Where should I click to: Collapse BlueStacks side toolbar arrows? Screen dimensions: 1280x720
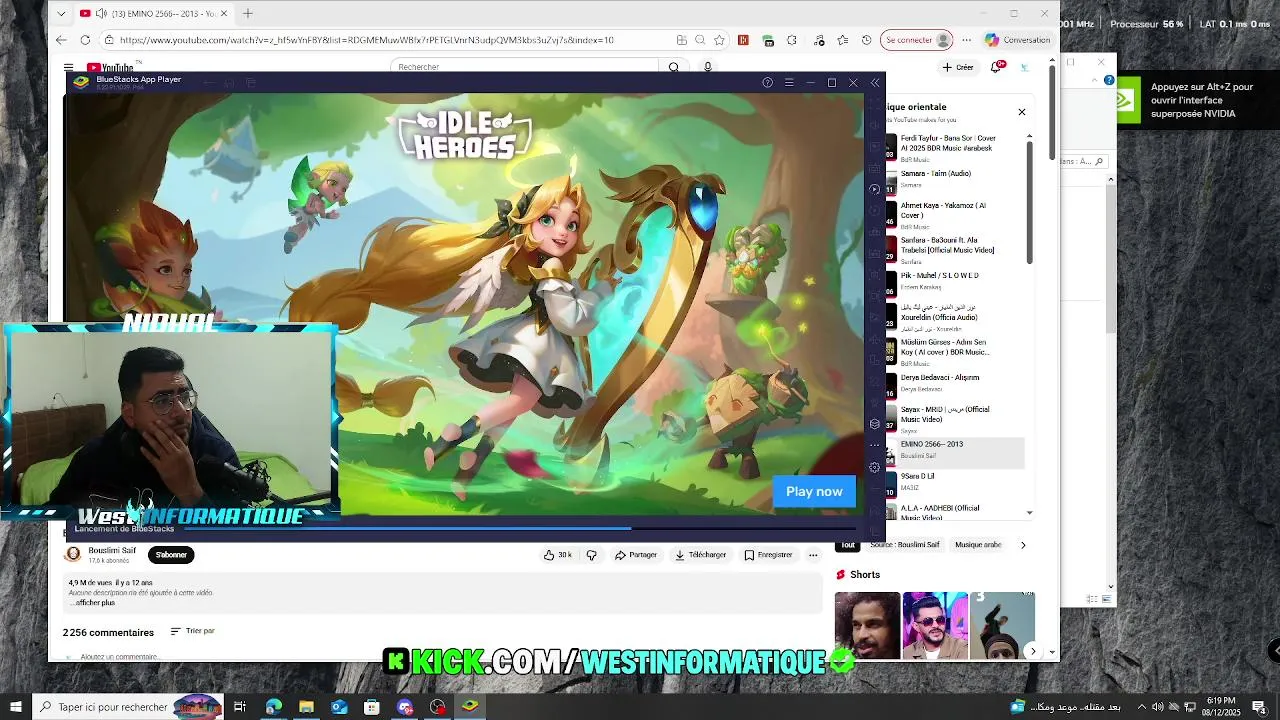[875, 83]
